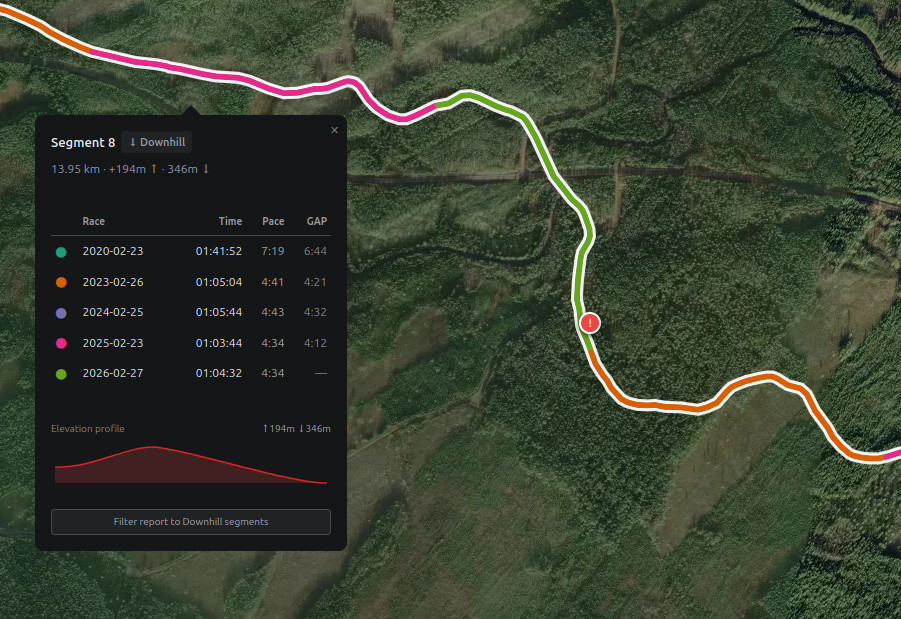Pick the pink dot for the 2025-02-23 race
The height and width of the screenshot is (619, 901).
[61, 344]
